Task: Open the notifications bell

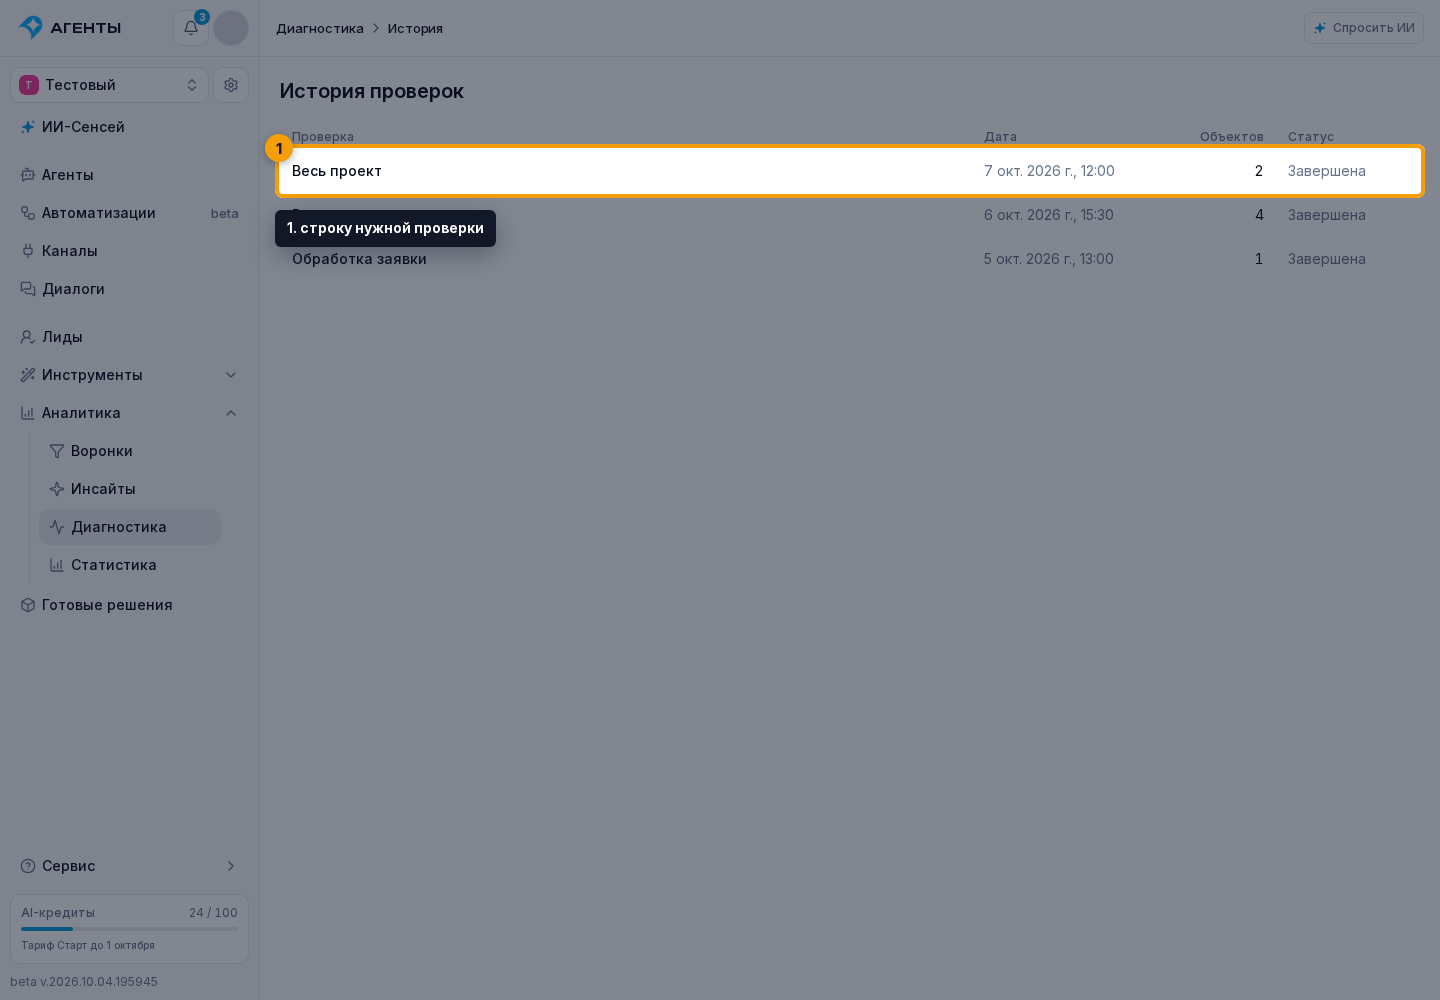Action: pos(191,28)
